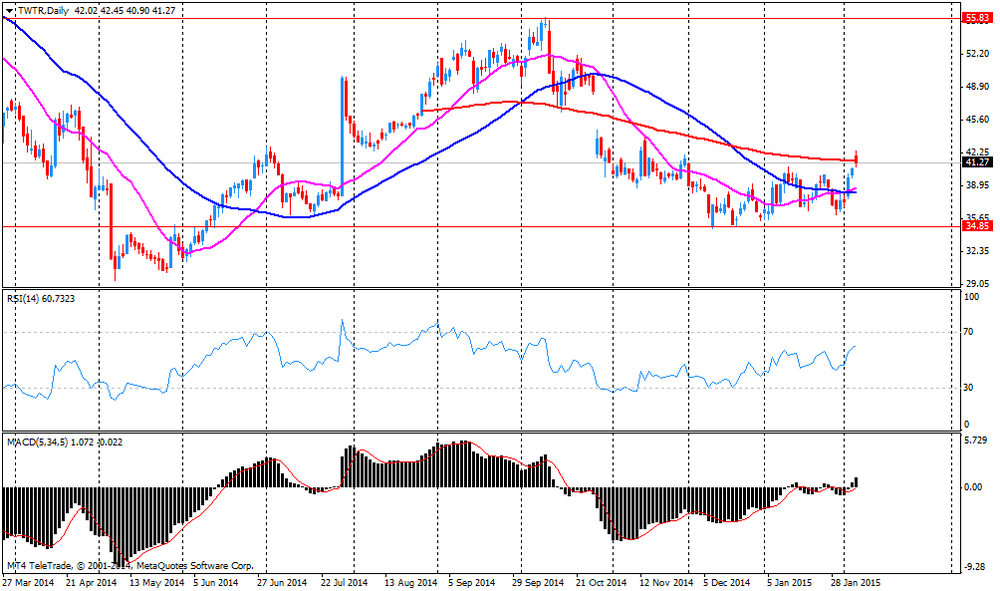The height and width of the screenshot is (591, 1000).
Task: Click the 22 Jul 2014 date label
Action: coord(344,583)
